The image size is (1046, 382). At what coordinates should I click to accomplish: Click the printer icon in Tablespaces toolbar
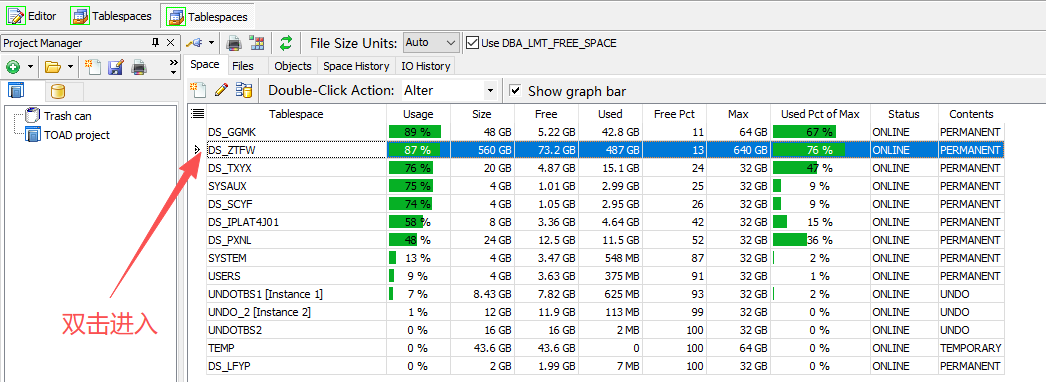click(234, 43)
